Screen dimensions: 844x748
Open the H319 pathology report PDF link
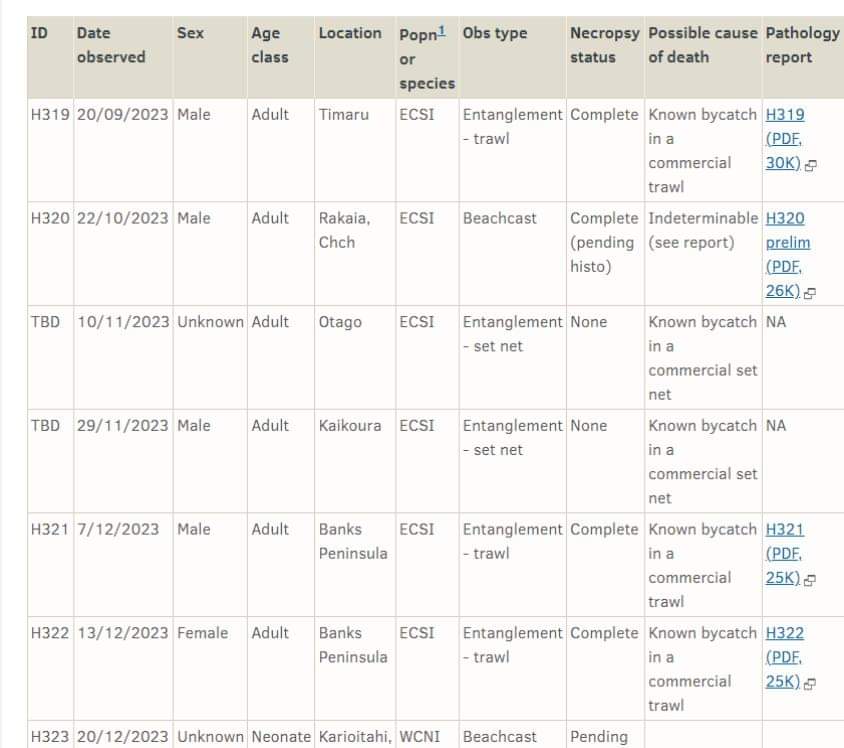[x=784, y=138]
